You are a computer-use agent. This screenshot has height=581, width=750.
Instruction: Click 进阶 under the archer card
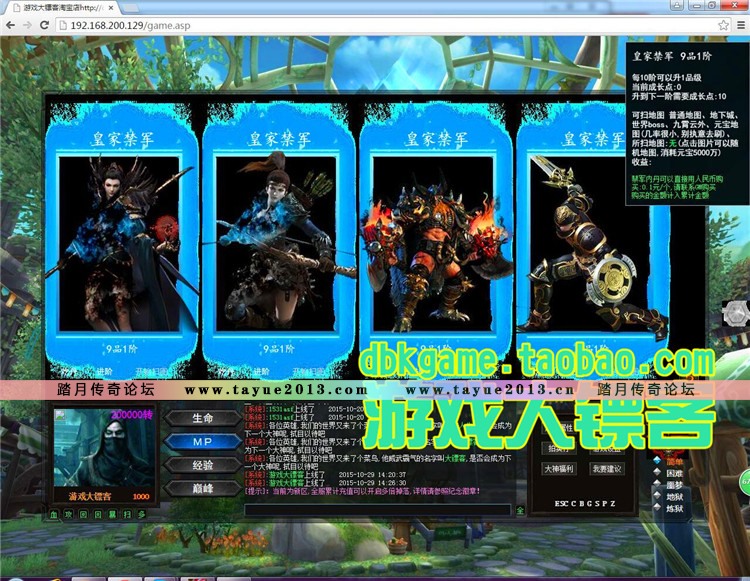point(262,371)
